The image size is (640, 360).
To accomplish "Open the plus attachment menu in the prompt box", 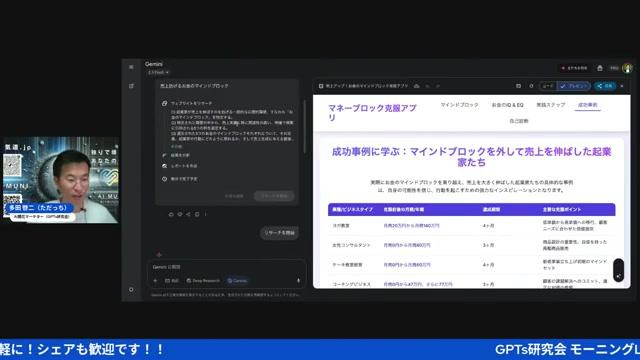I will (155, 280).
